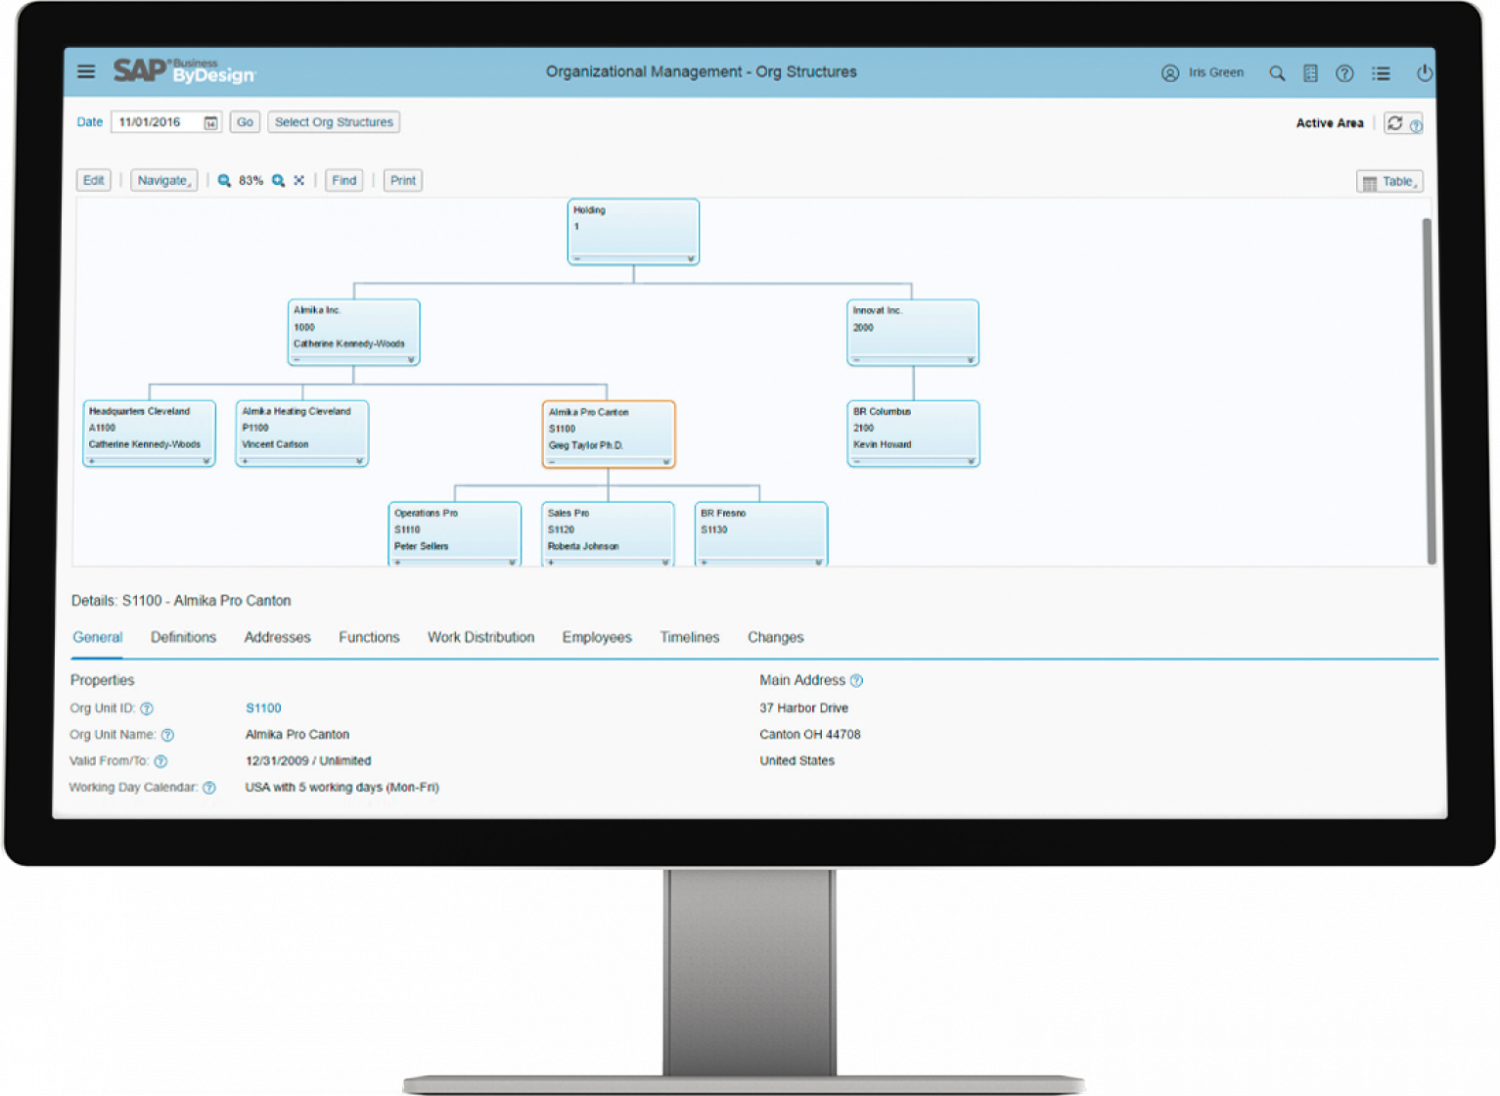Click the Select Org Structures button
Image resolution: width=1500 pixels, height=1096 pixels.
pos(334,122)
